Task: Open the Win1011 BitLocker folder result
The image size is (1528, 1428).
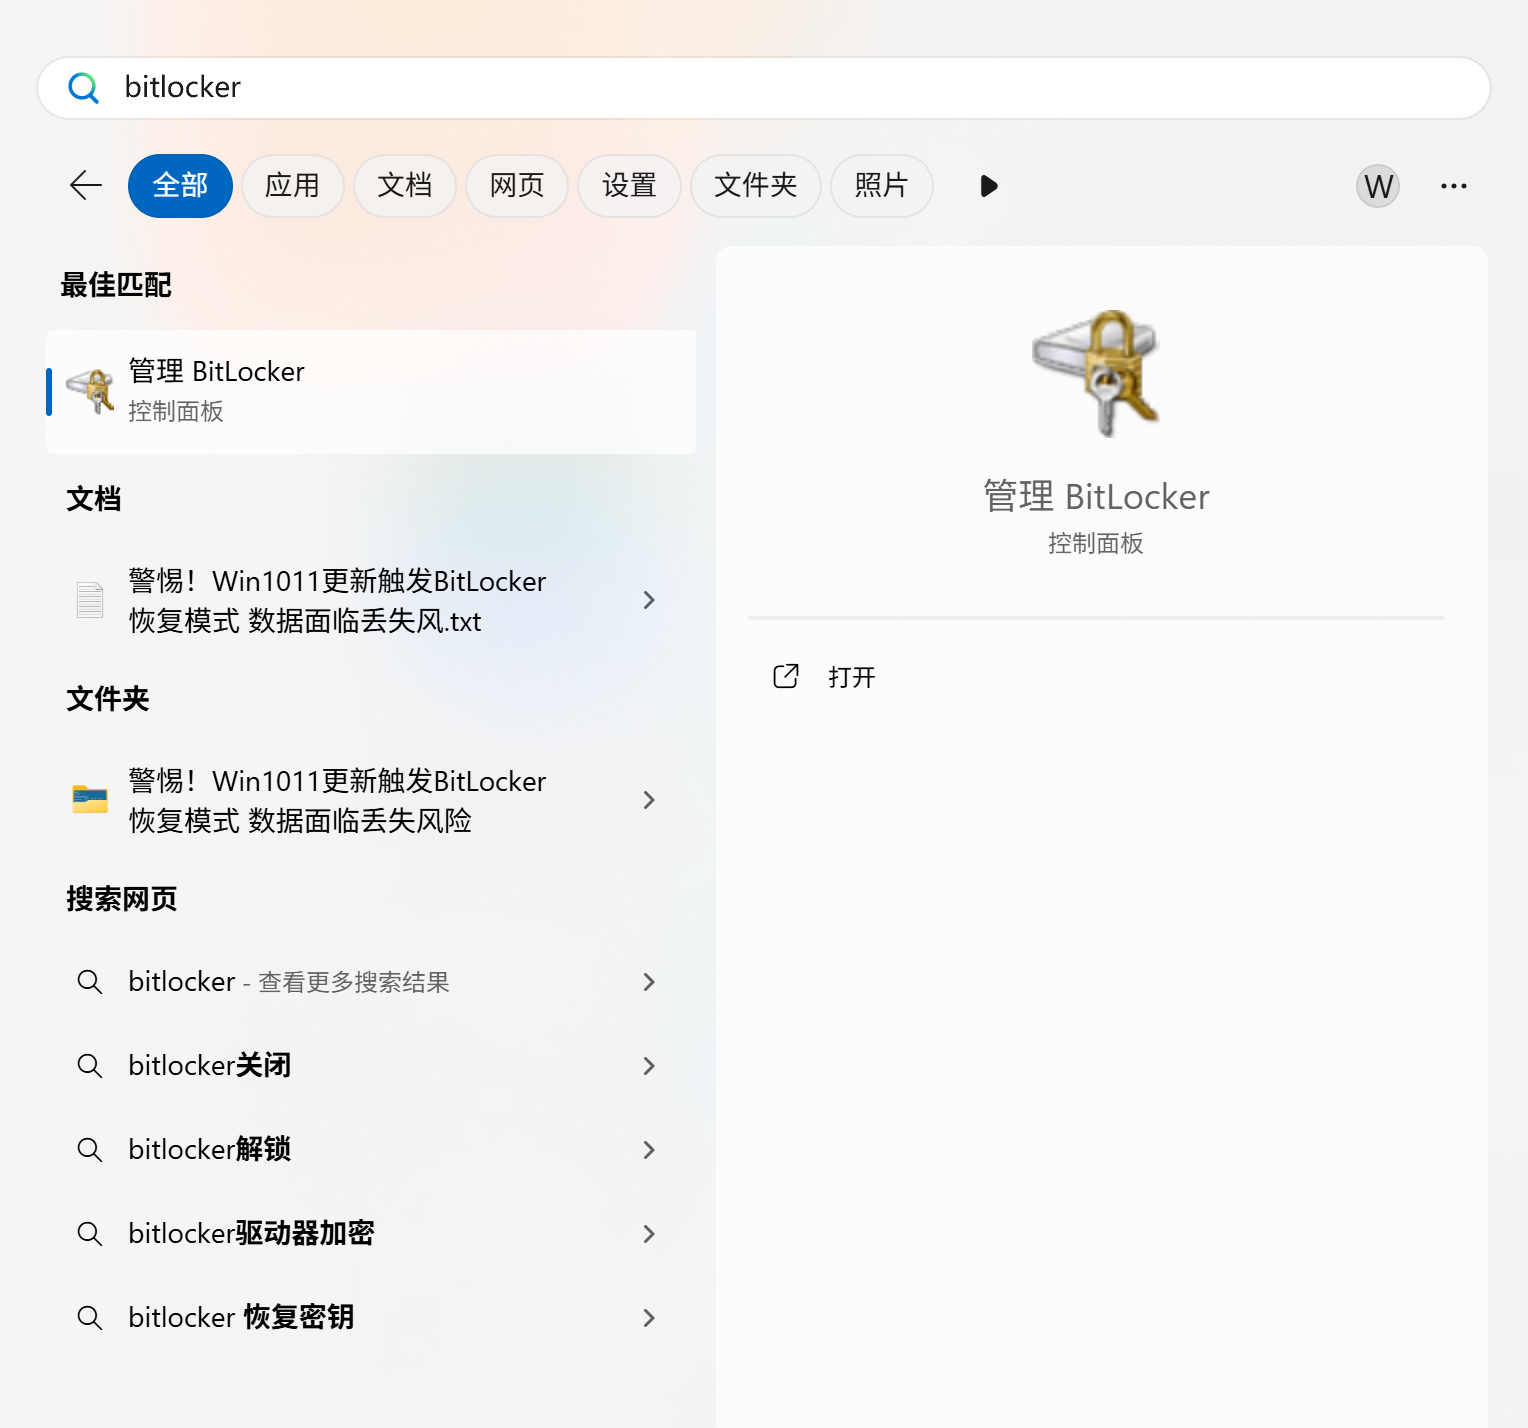Action: [371, 800]
